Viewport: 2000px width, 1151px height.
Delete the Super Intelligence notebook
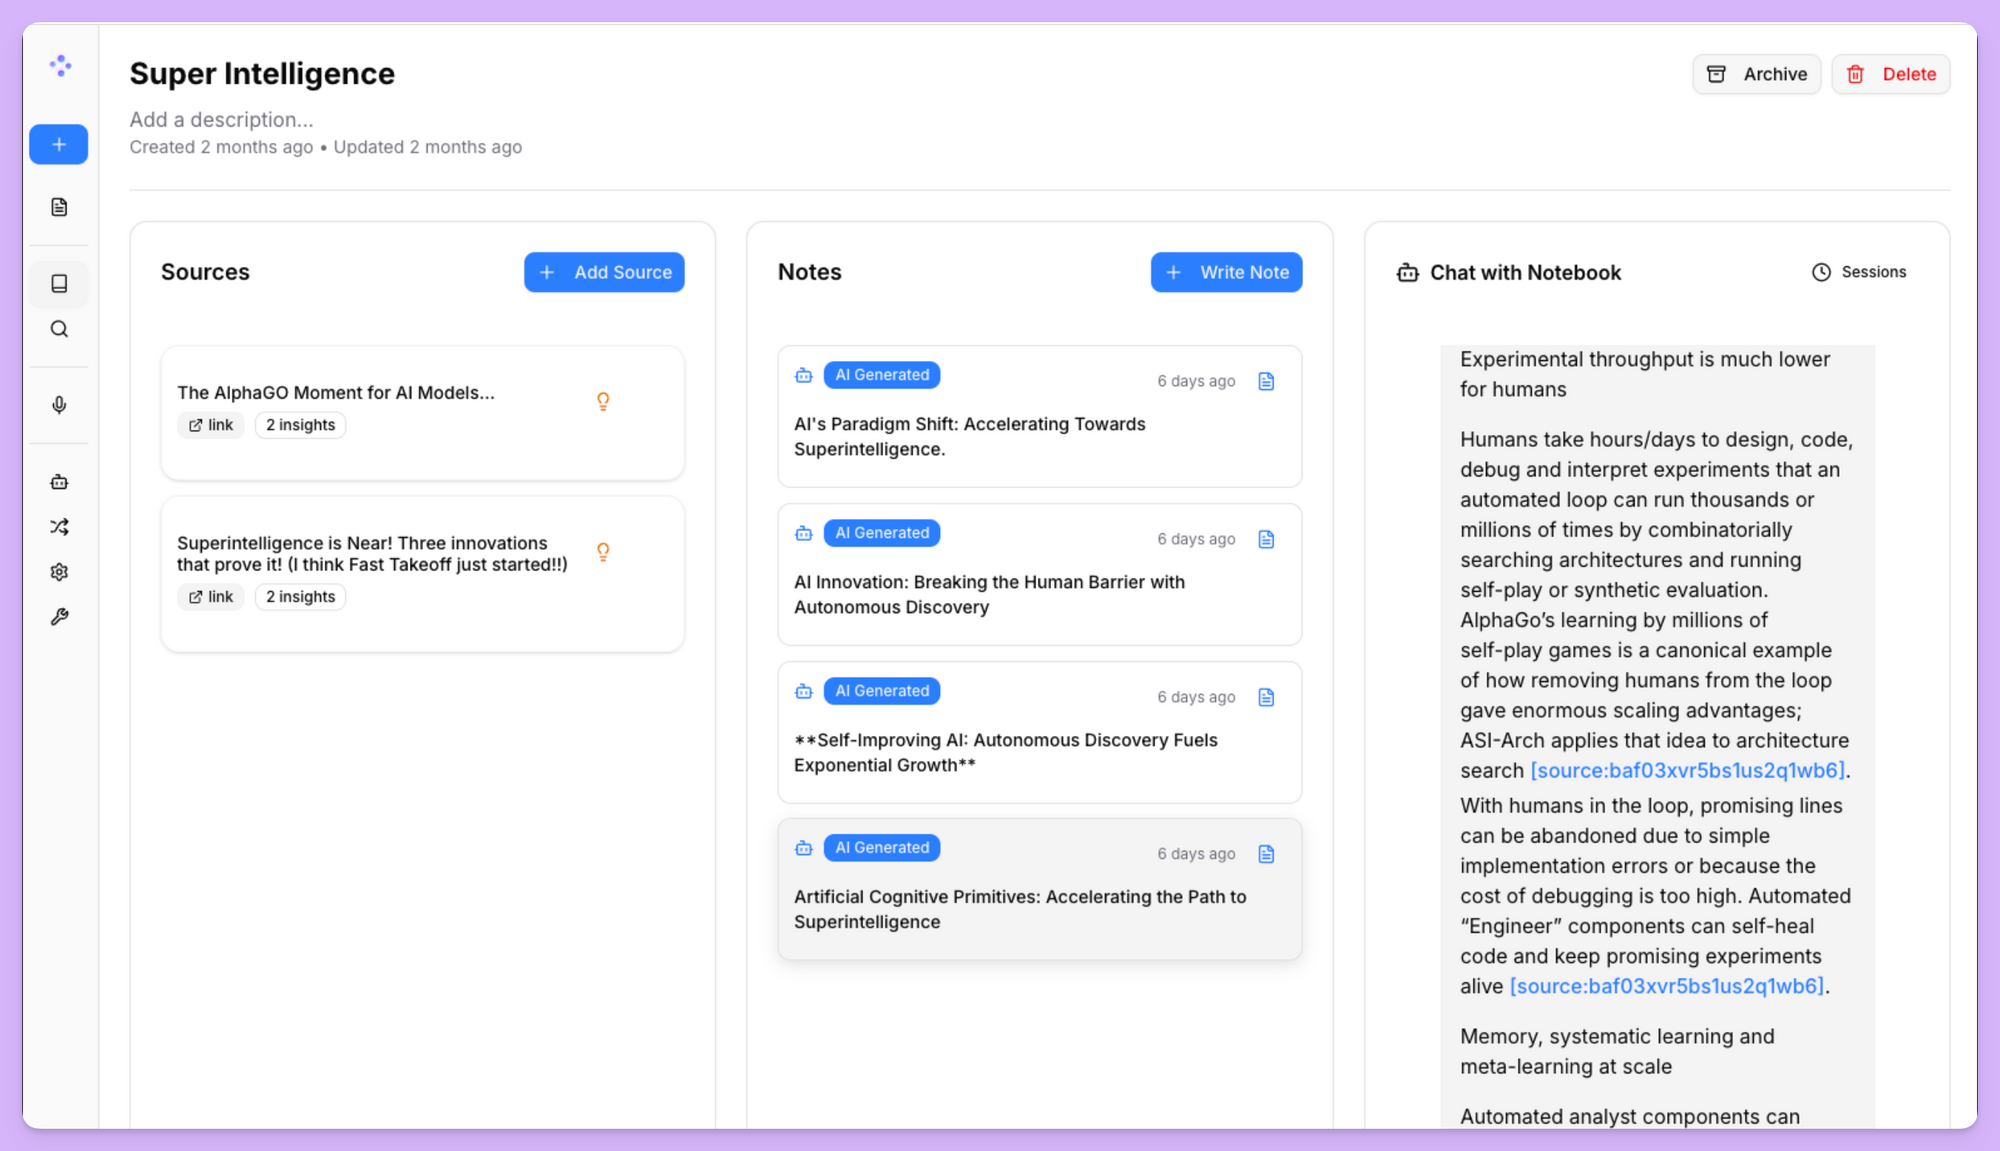click(1890, 74)
